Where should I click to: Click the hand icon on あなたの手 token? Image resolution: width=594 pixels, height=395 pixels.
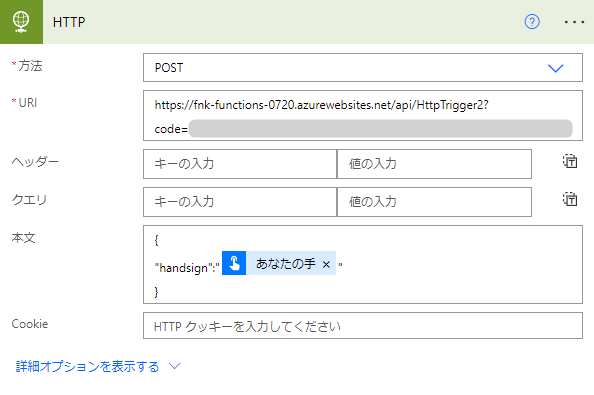(234, 263)
